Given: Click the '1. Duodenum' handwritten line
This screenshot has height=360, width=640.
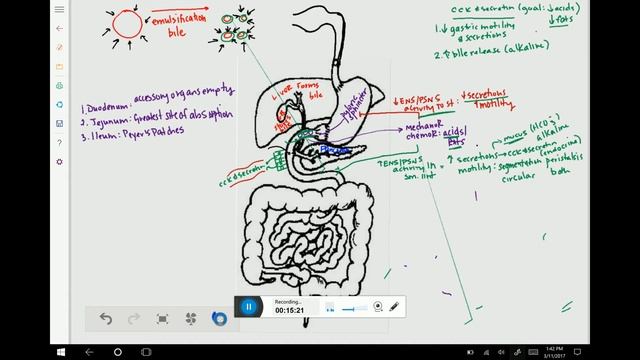Looking at the screenshot, I should [x=158, y=99].
